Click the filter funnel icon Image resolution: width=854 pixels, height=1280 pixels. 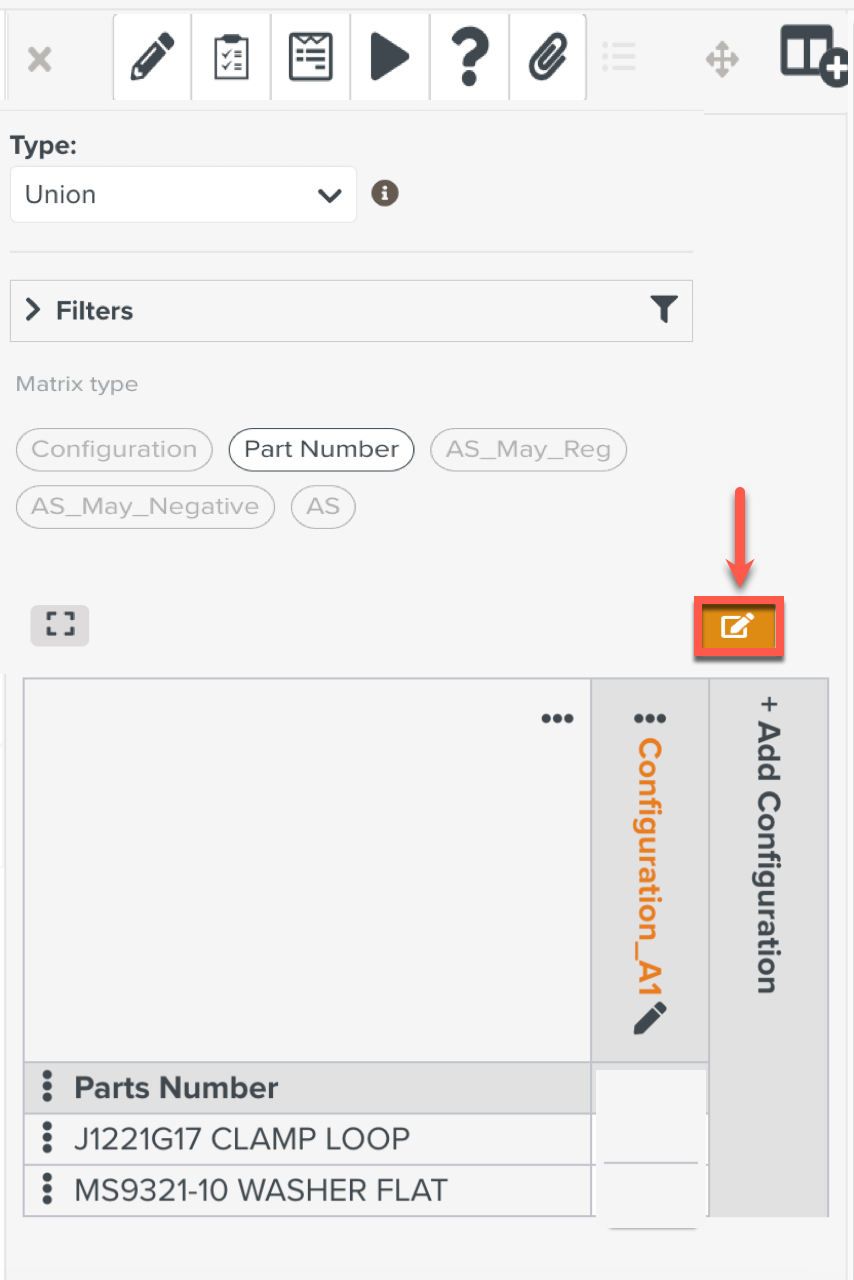pos(664,310)
